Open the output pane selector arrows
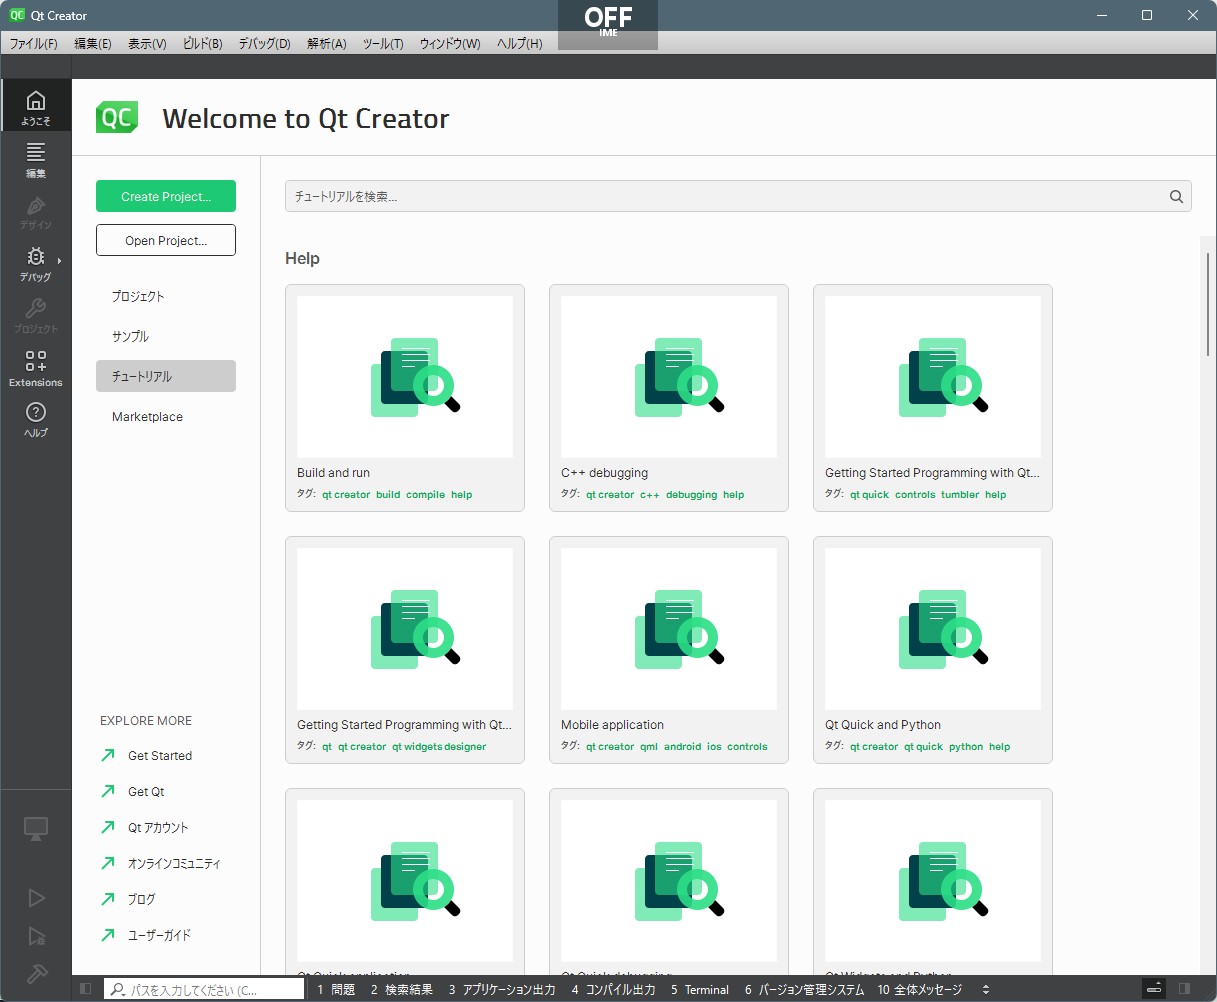Viewport: 1217px width, 1002px height. click(x=986, y=990)
